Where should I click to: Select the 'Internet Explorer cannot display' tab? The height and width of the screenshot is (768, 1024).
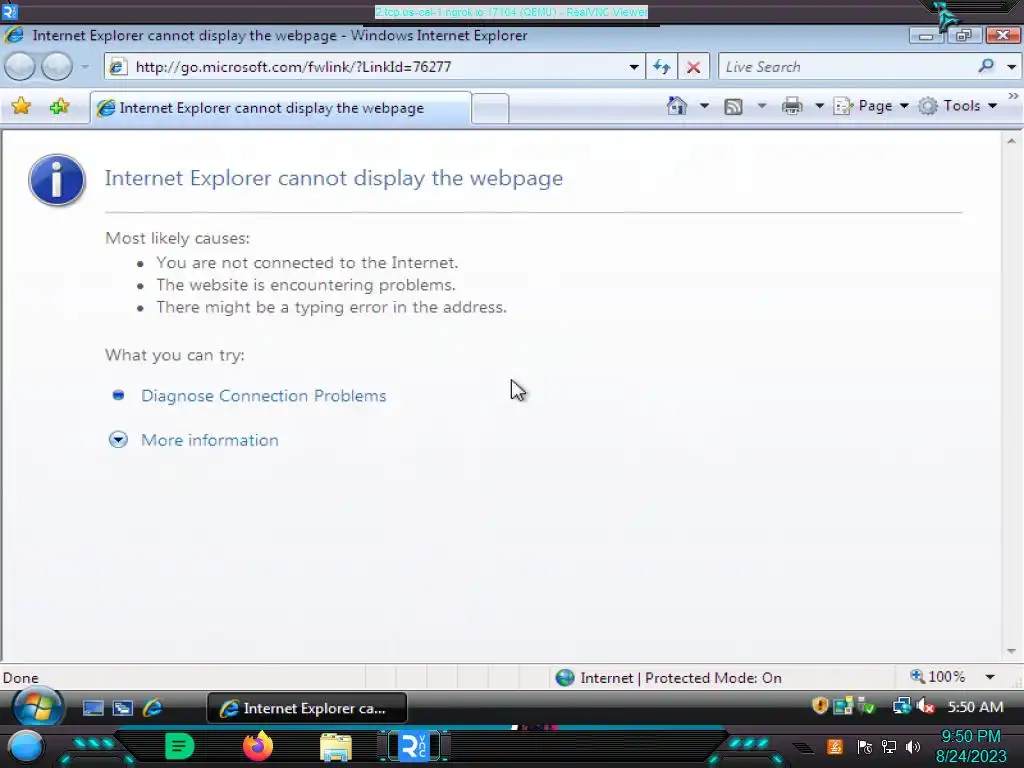tap(280, 108)
